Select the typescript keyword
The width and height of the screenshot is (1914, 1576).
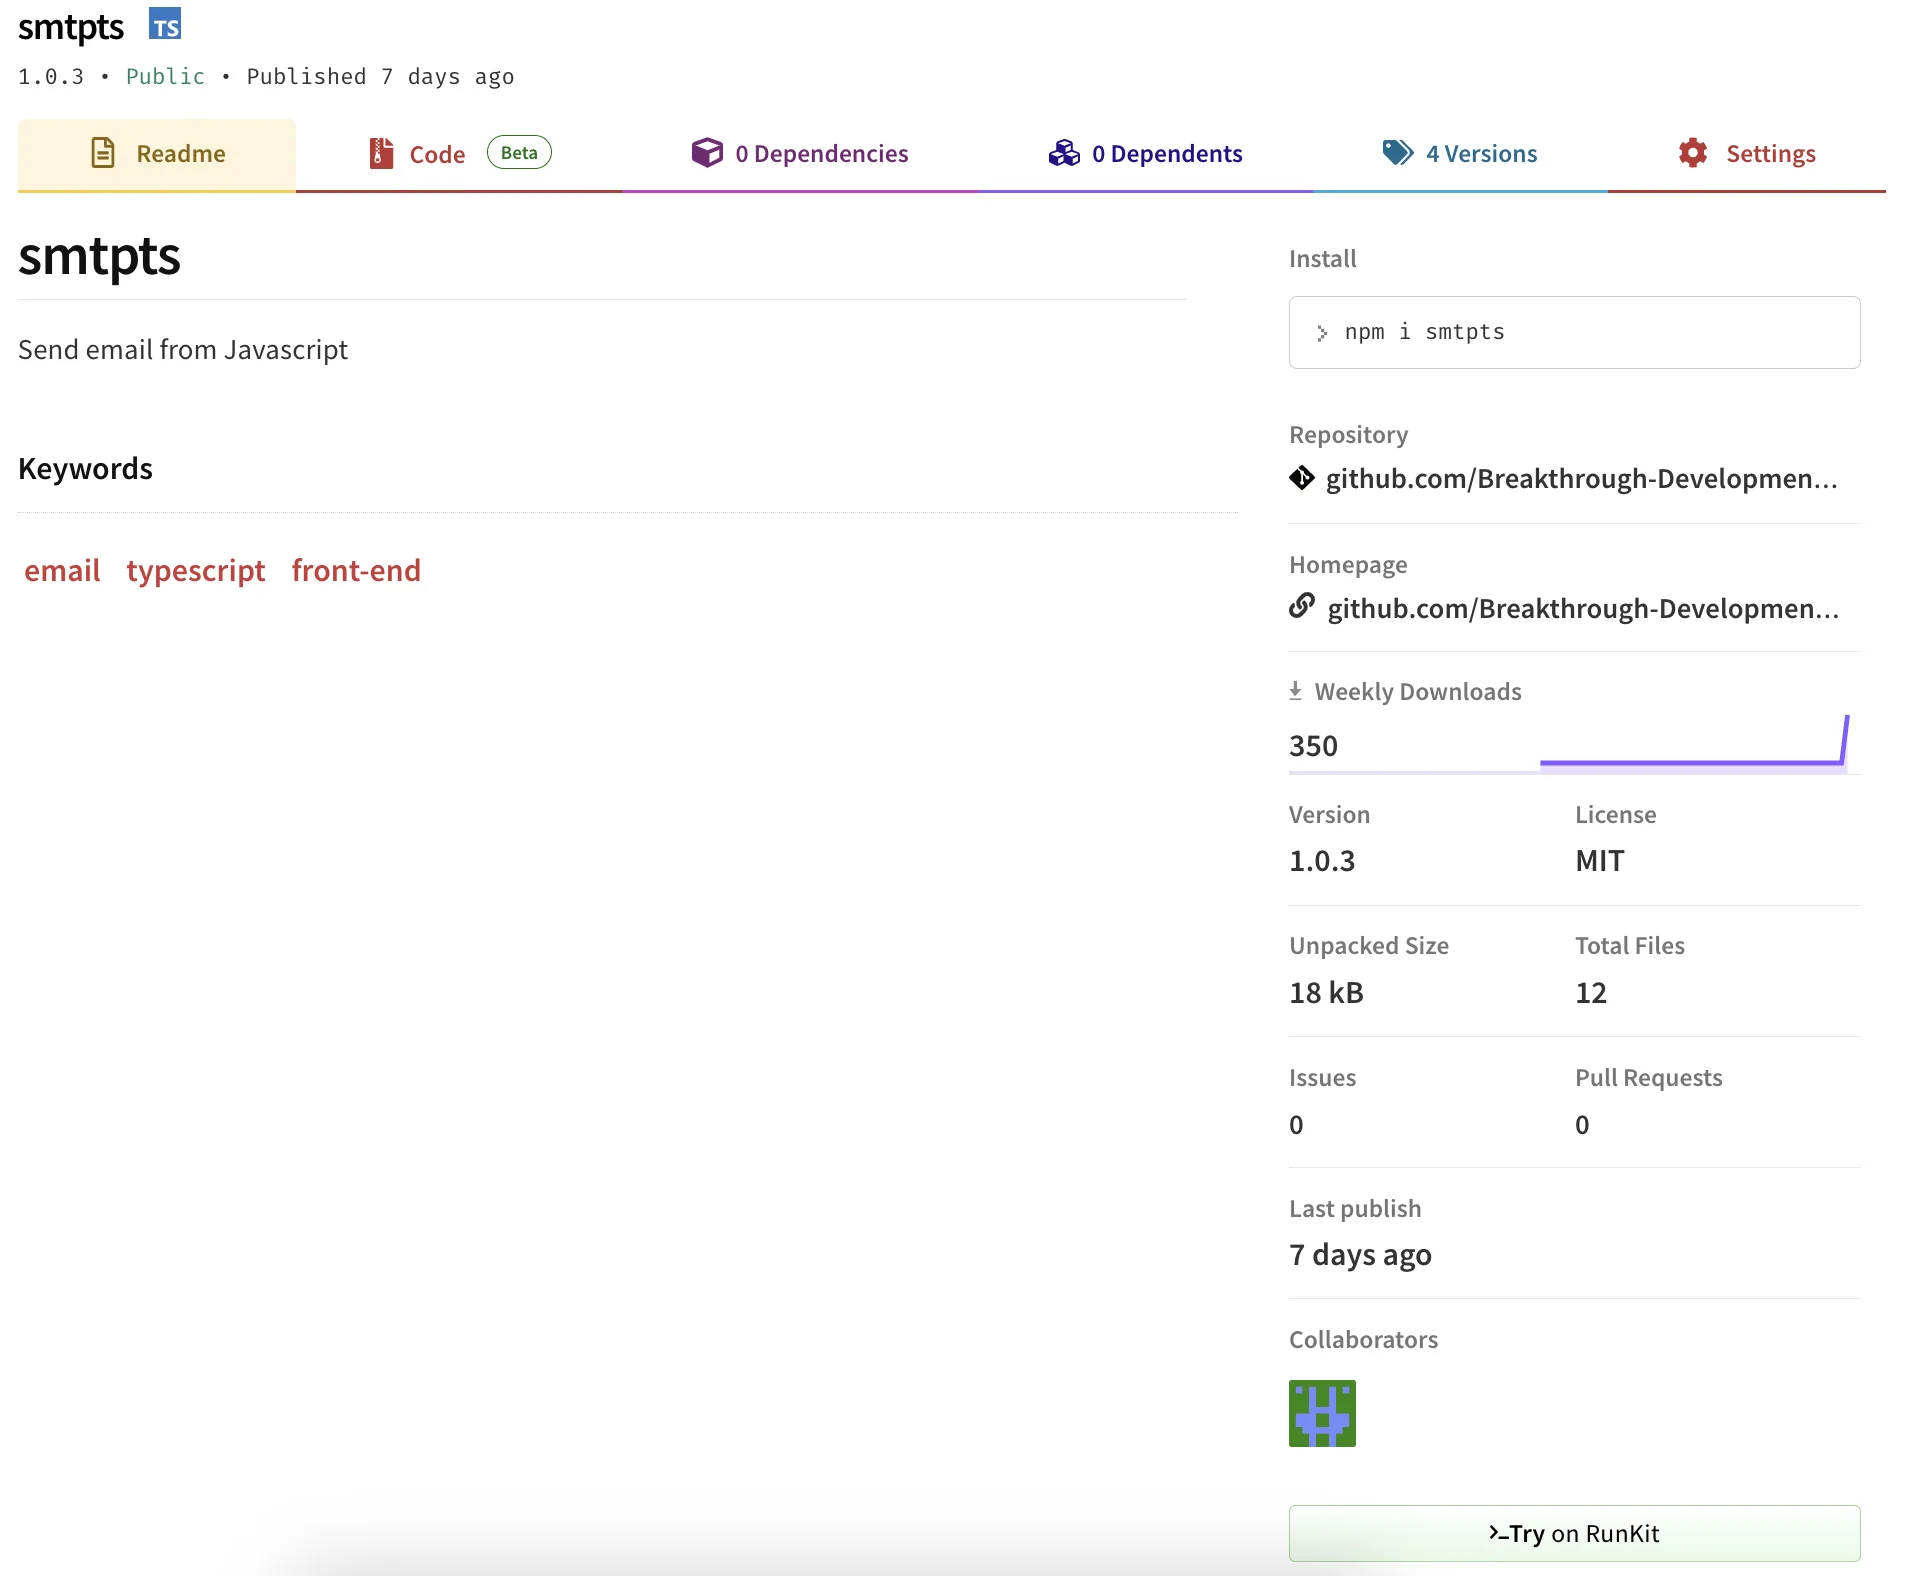pos(195,570)
